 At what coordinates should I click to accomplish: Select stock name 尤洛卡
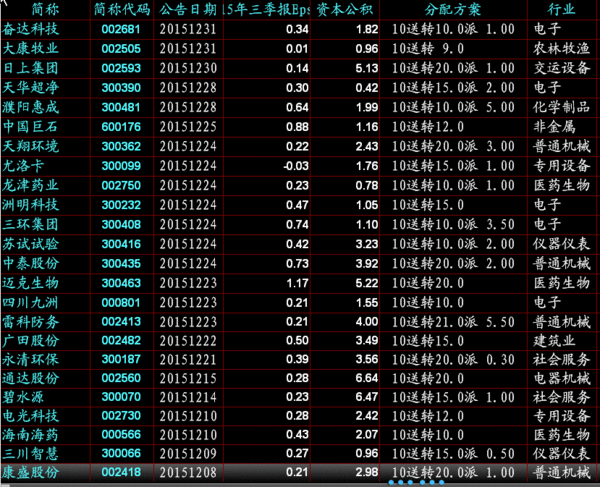pyautogui.click(x=23, y=166)
